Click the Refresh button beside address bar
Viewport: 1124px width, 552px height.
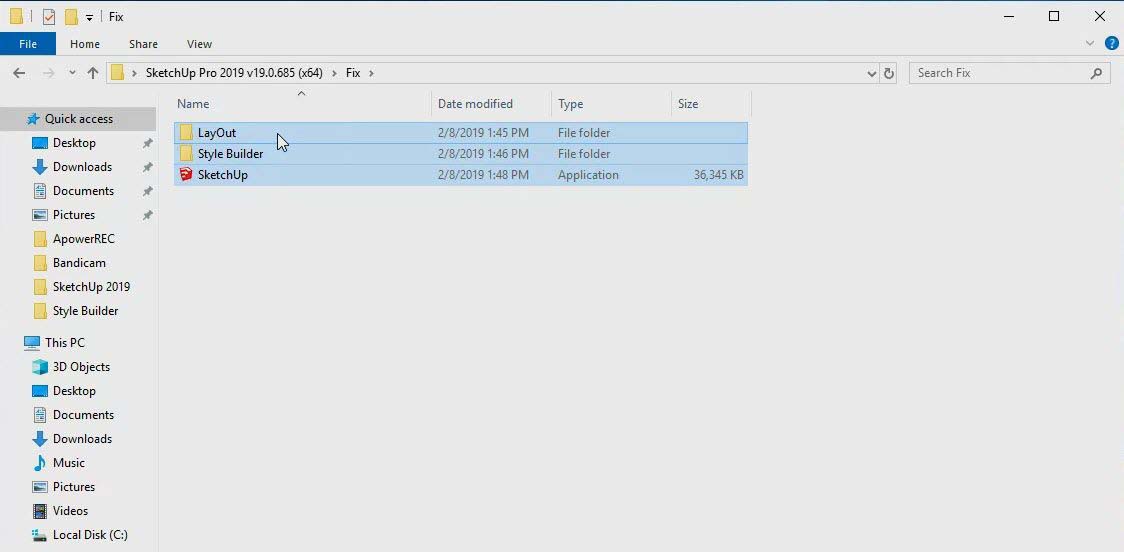point(888,73)
